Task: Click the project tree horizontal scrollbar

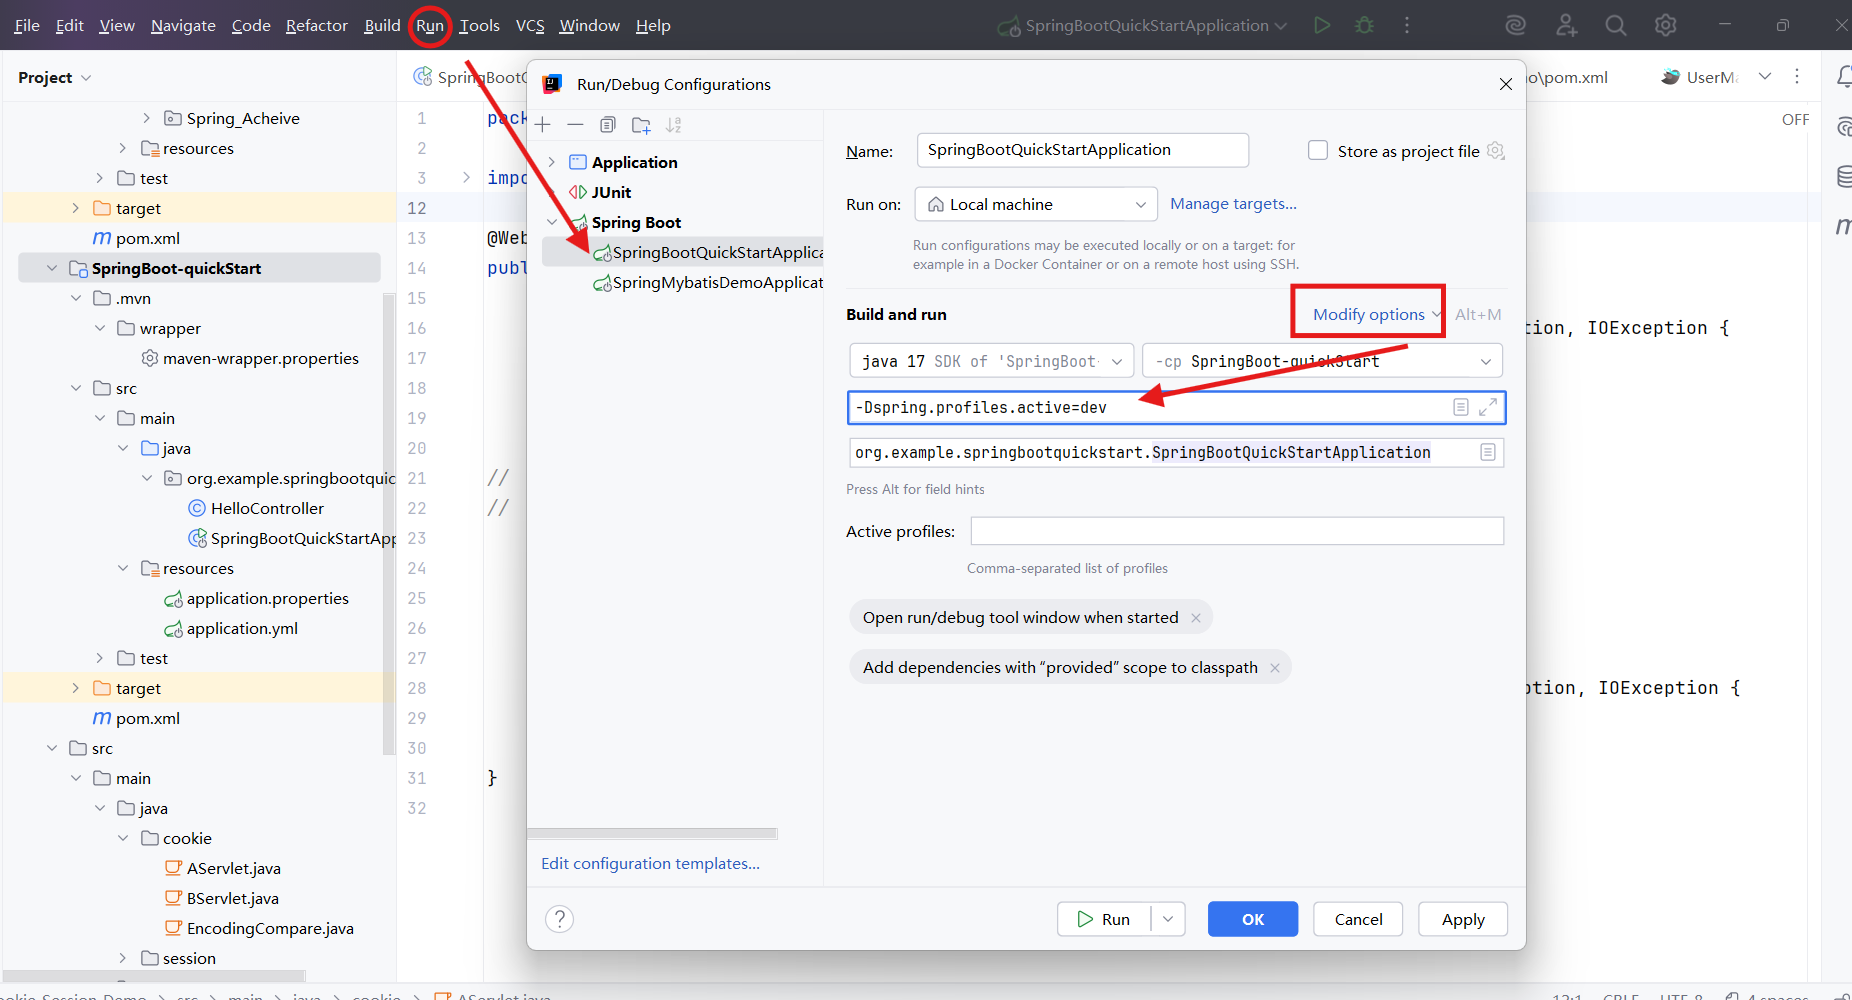Action: click(x=154, y=975)
